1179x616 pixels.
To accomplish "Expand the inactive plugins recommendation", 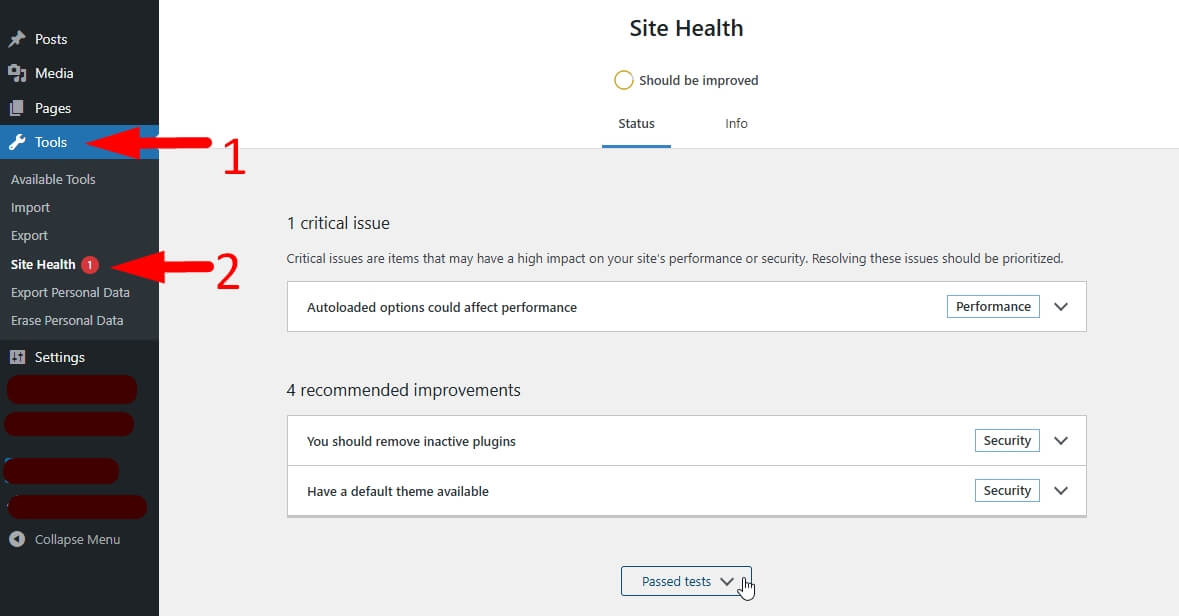I will tap(1061, 440).
